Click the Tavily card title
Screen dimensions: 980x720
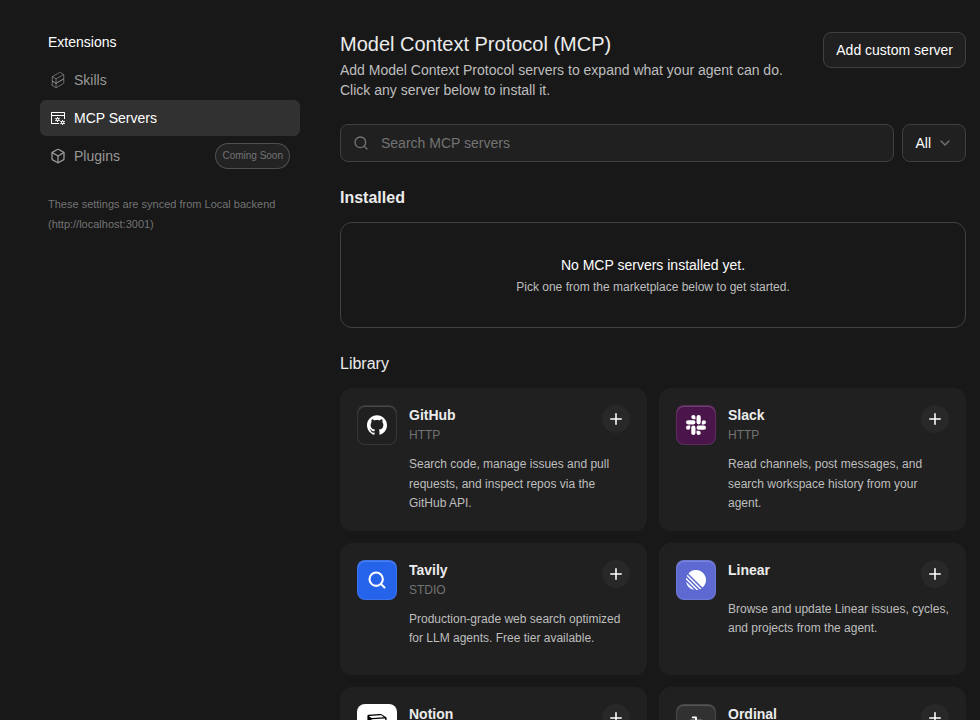click(428, 570)
